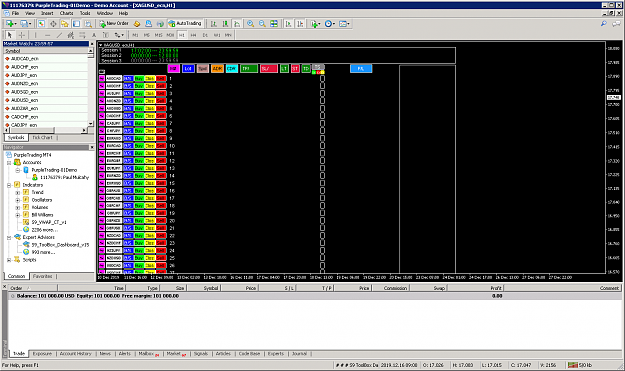
Task: Click the cyan CDW dashboard button
Action: point(232,69)
